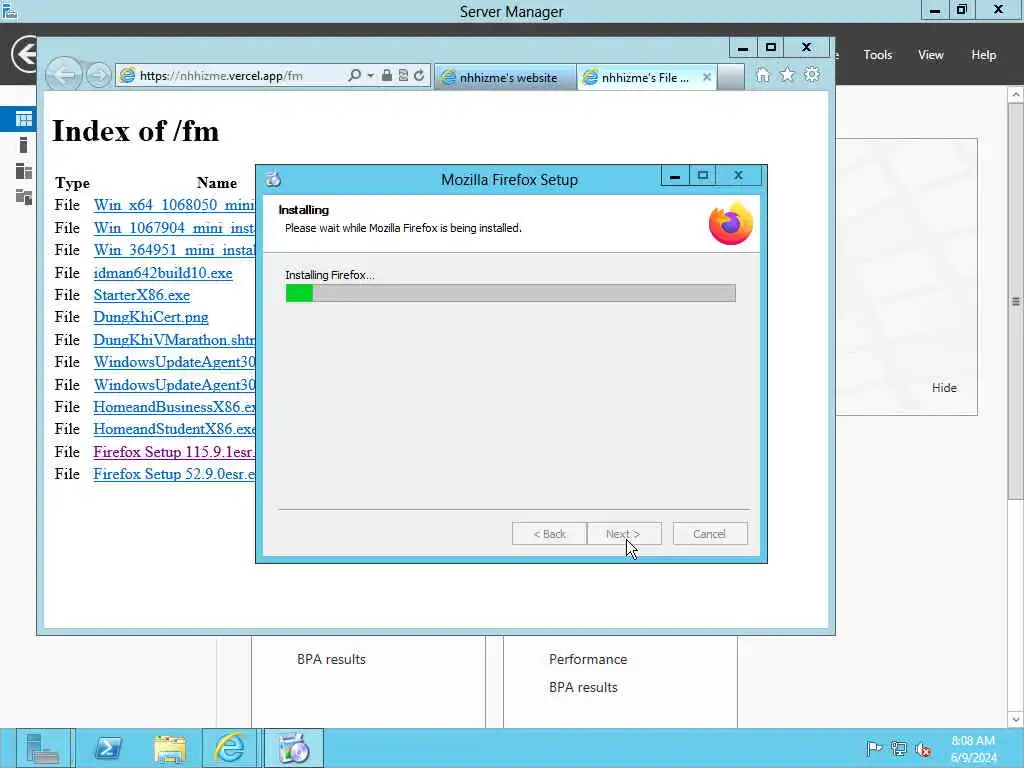The height and width of the screenshot is (768, 1024).
Task: Launch PowerShell from the taskbar
Action: 108,748
